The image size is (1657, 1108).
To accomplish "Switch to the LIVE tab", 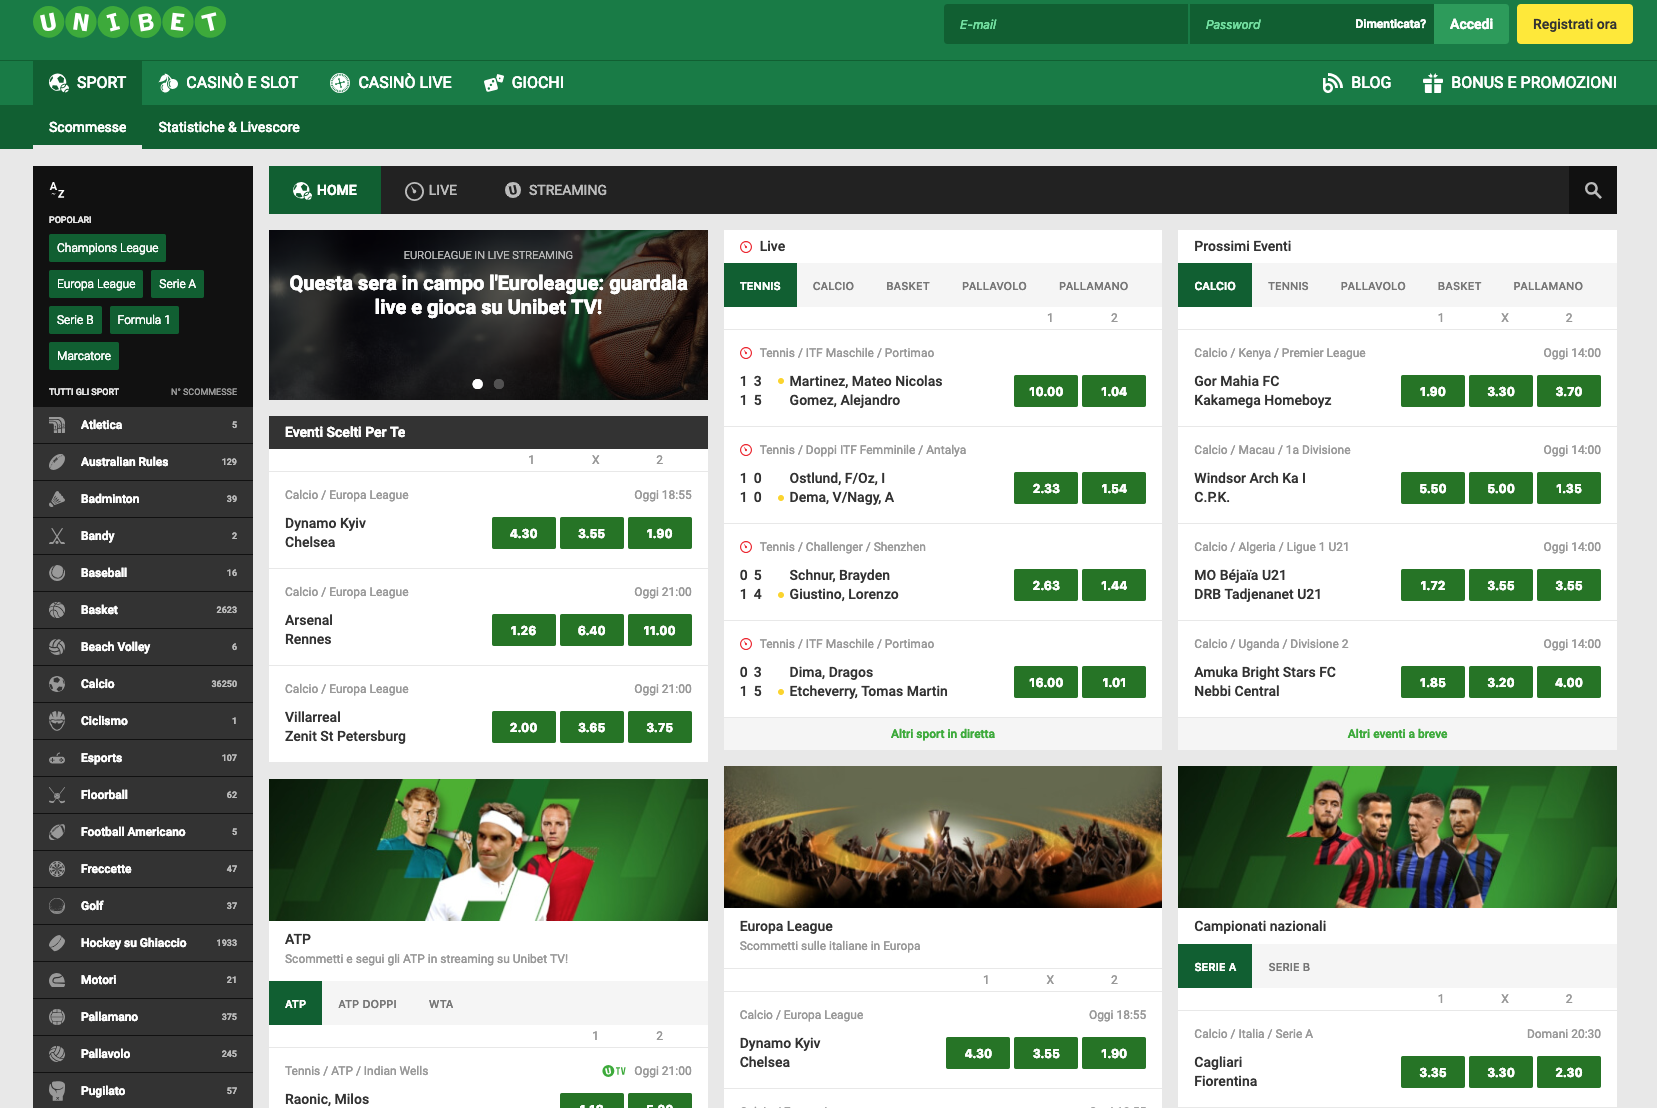I will point(430,190).
